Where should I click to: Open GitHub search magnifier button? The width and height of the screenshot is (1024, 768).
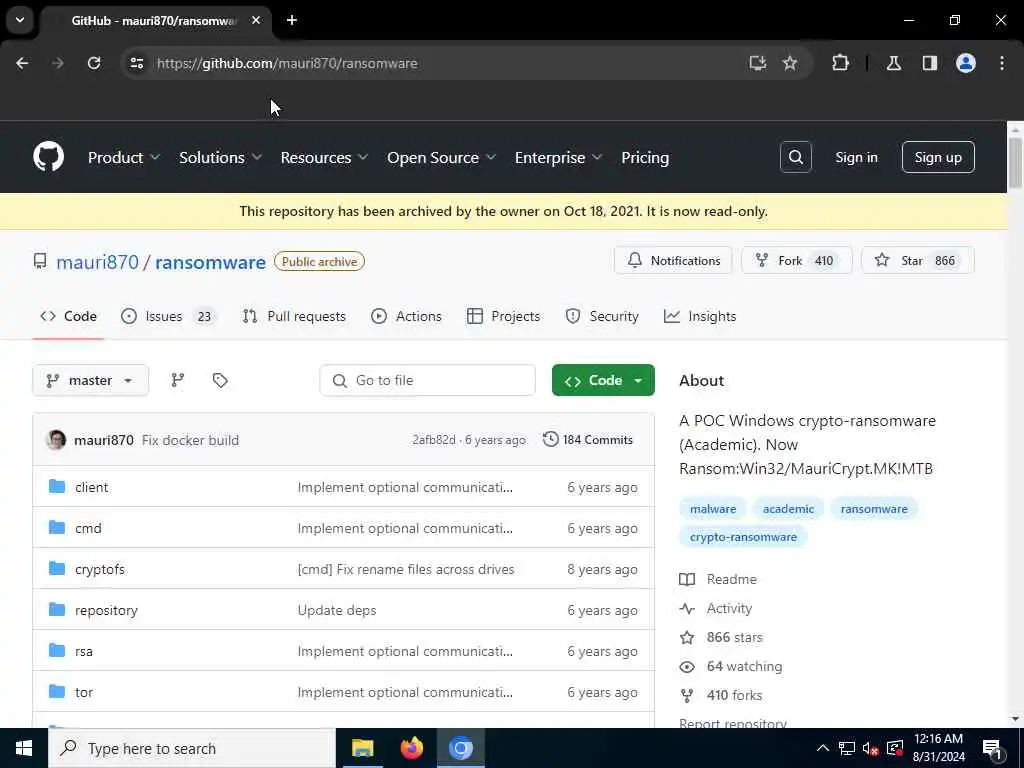795,157
